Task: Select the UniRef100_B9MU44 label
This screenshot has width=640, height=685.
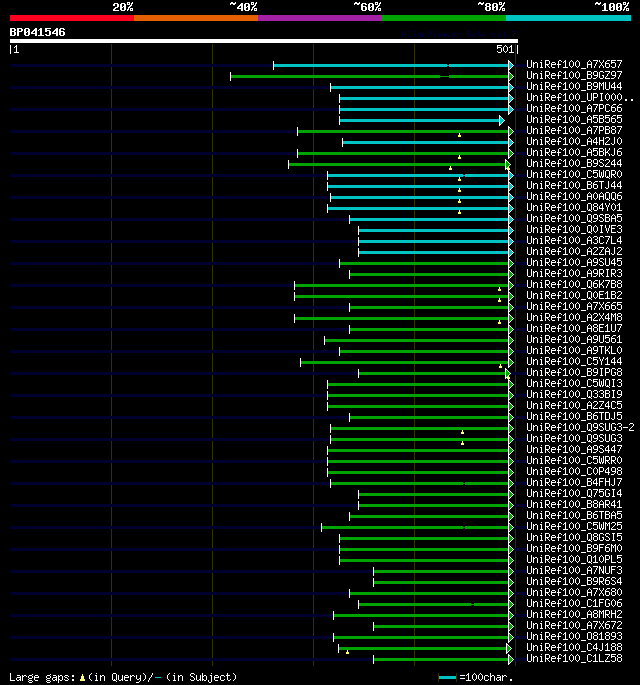Action: (x=574, y=86)
